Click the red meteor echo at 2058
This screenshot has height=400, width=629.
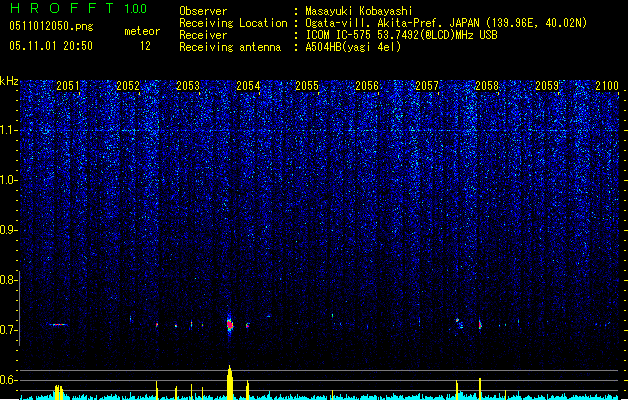pyautogui.click(x=480, y=325)
